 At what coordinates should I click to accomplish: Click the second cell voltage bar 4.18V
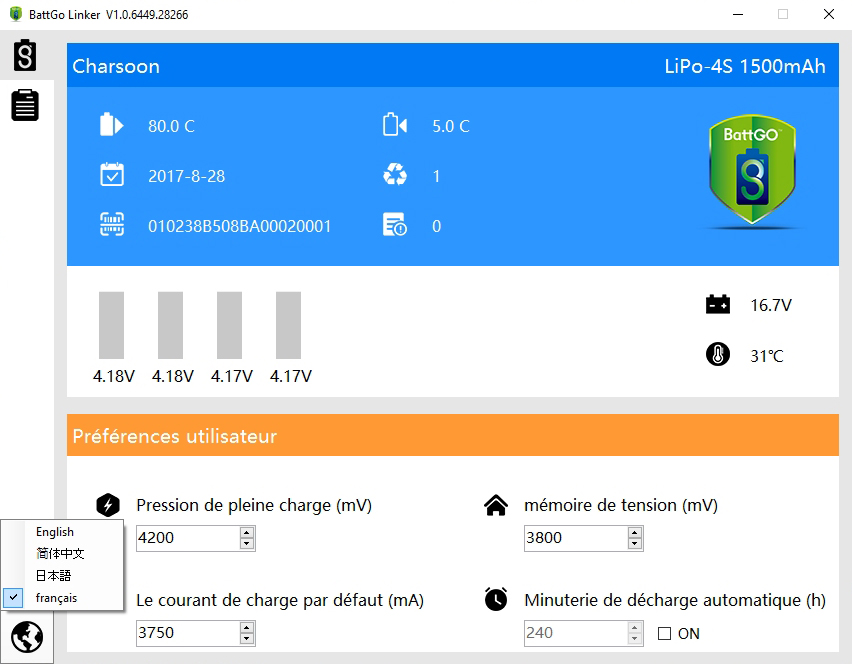tap(170, 325)
